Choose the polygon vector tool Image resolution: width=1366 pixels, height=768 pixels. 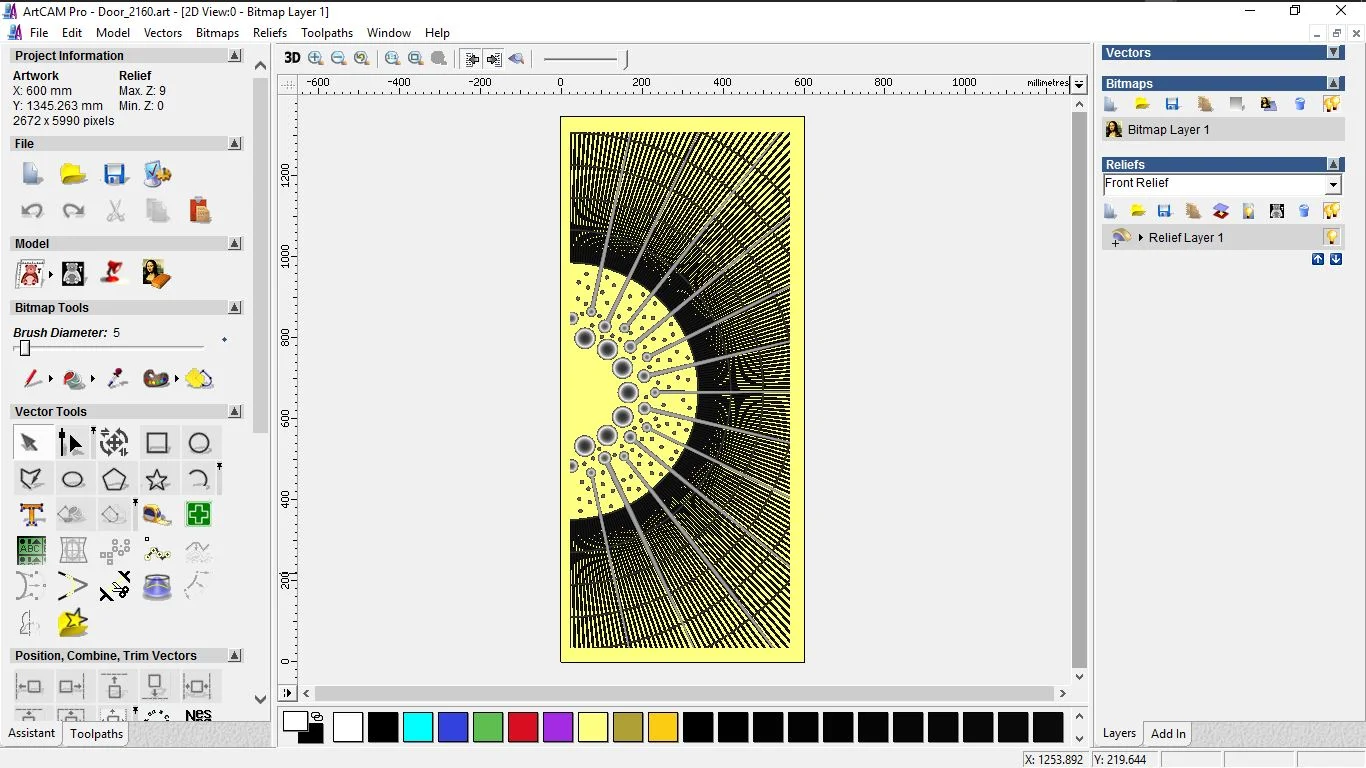pyautogui.click(x=115, y=480)
